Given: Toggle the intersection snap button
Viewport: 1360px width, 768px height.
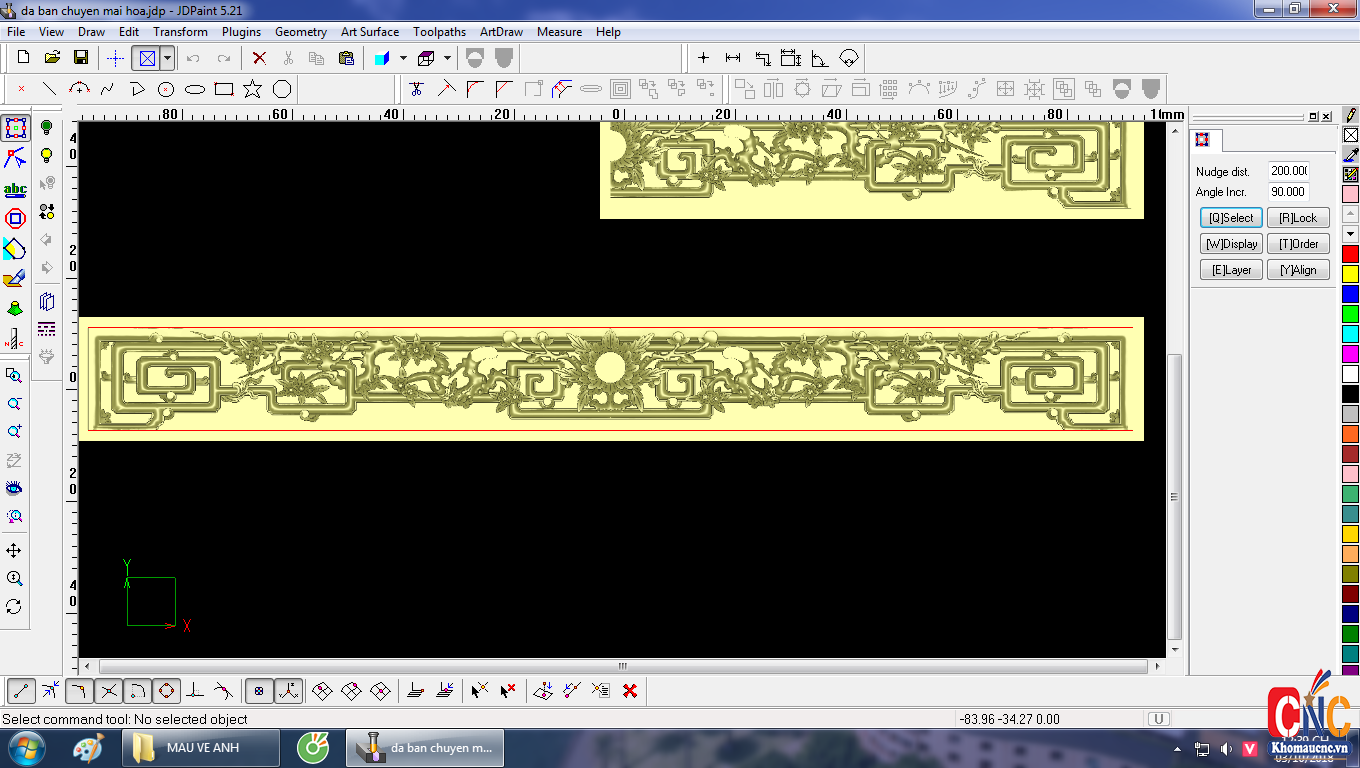Looking at the screenshot, I should pos(109,690).
